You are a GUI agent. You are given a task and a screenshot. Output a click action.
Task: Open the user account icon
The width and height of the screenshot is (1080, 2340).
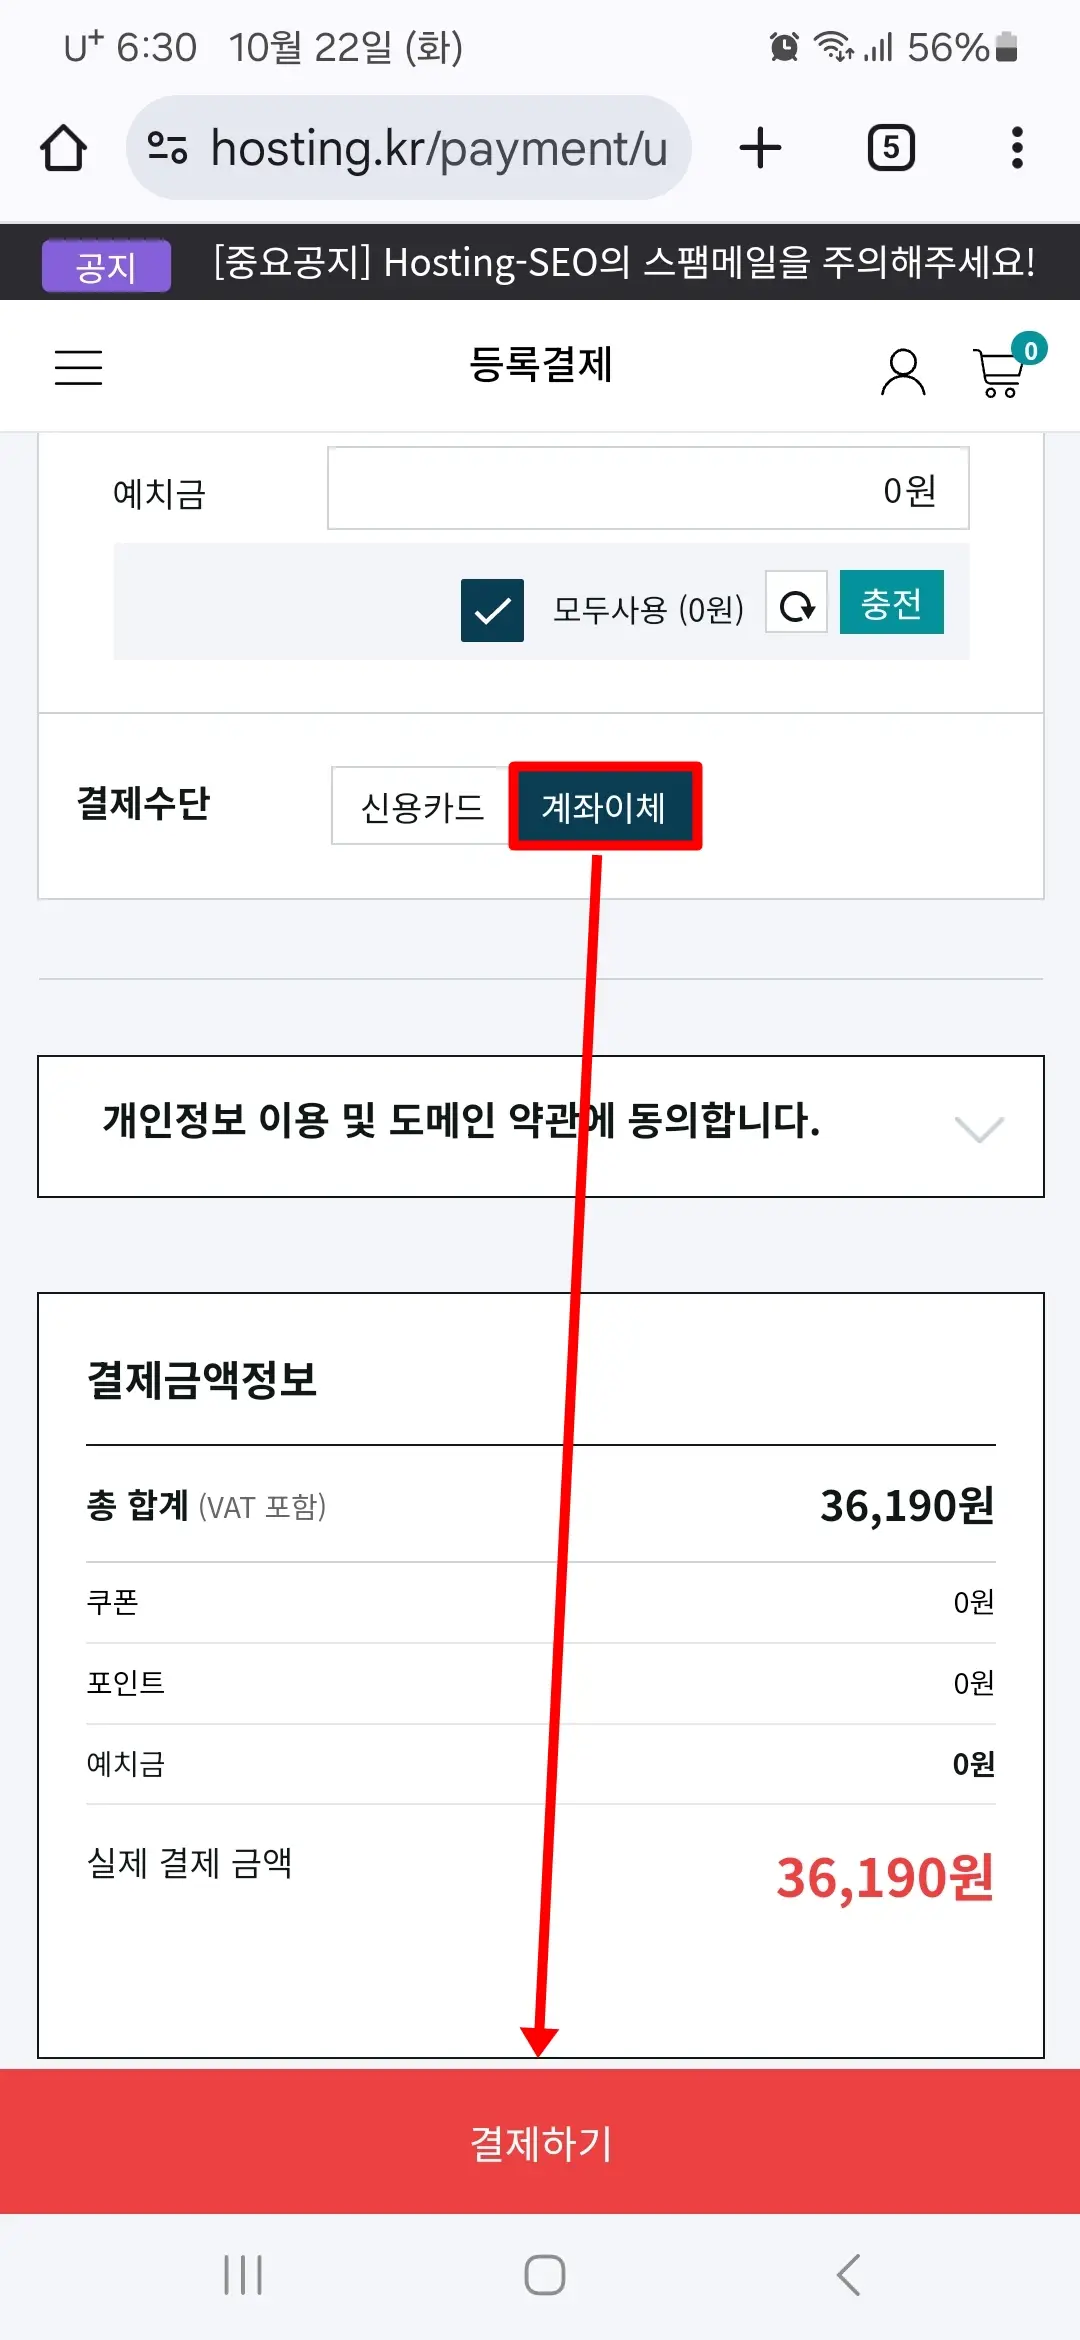click(x=903, y=370)
